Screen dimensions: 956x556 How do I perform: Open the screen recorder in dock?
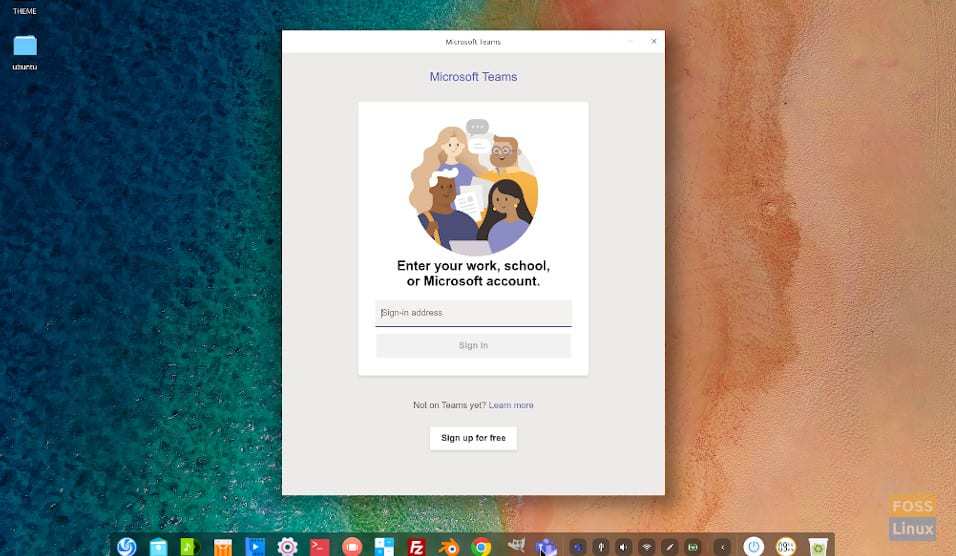coord(352,546)
